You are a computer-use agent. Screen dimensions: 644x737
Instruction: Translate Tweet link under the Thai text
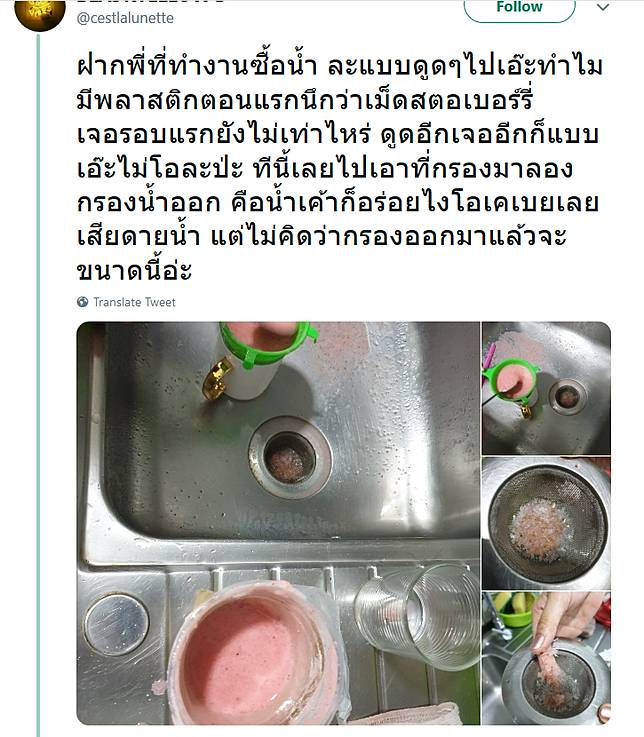pos(134,302)
